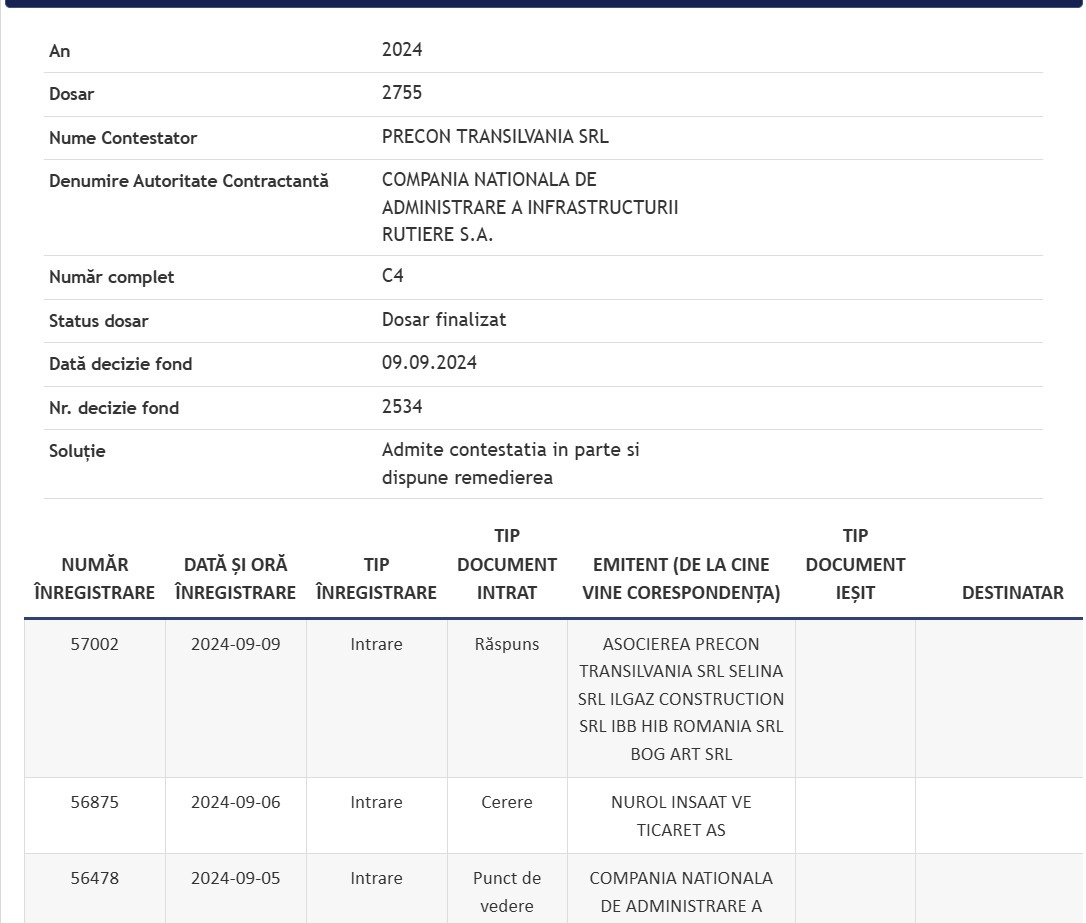Image resolution: width=1086 pixels, height=923 pixels.
Task: Click the Soluție label
Action: [x=77, y=451]
